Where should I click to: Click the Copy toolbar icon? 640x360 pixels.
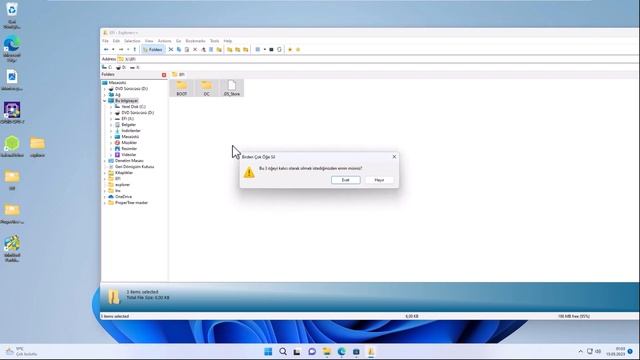coord(179,49)
